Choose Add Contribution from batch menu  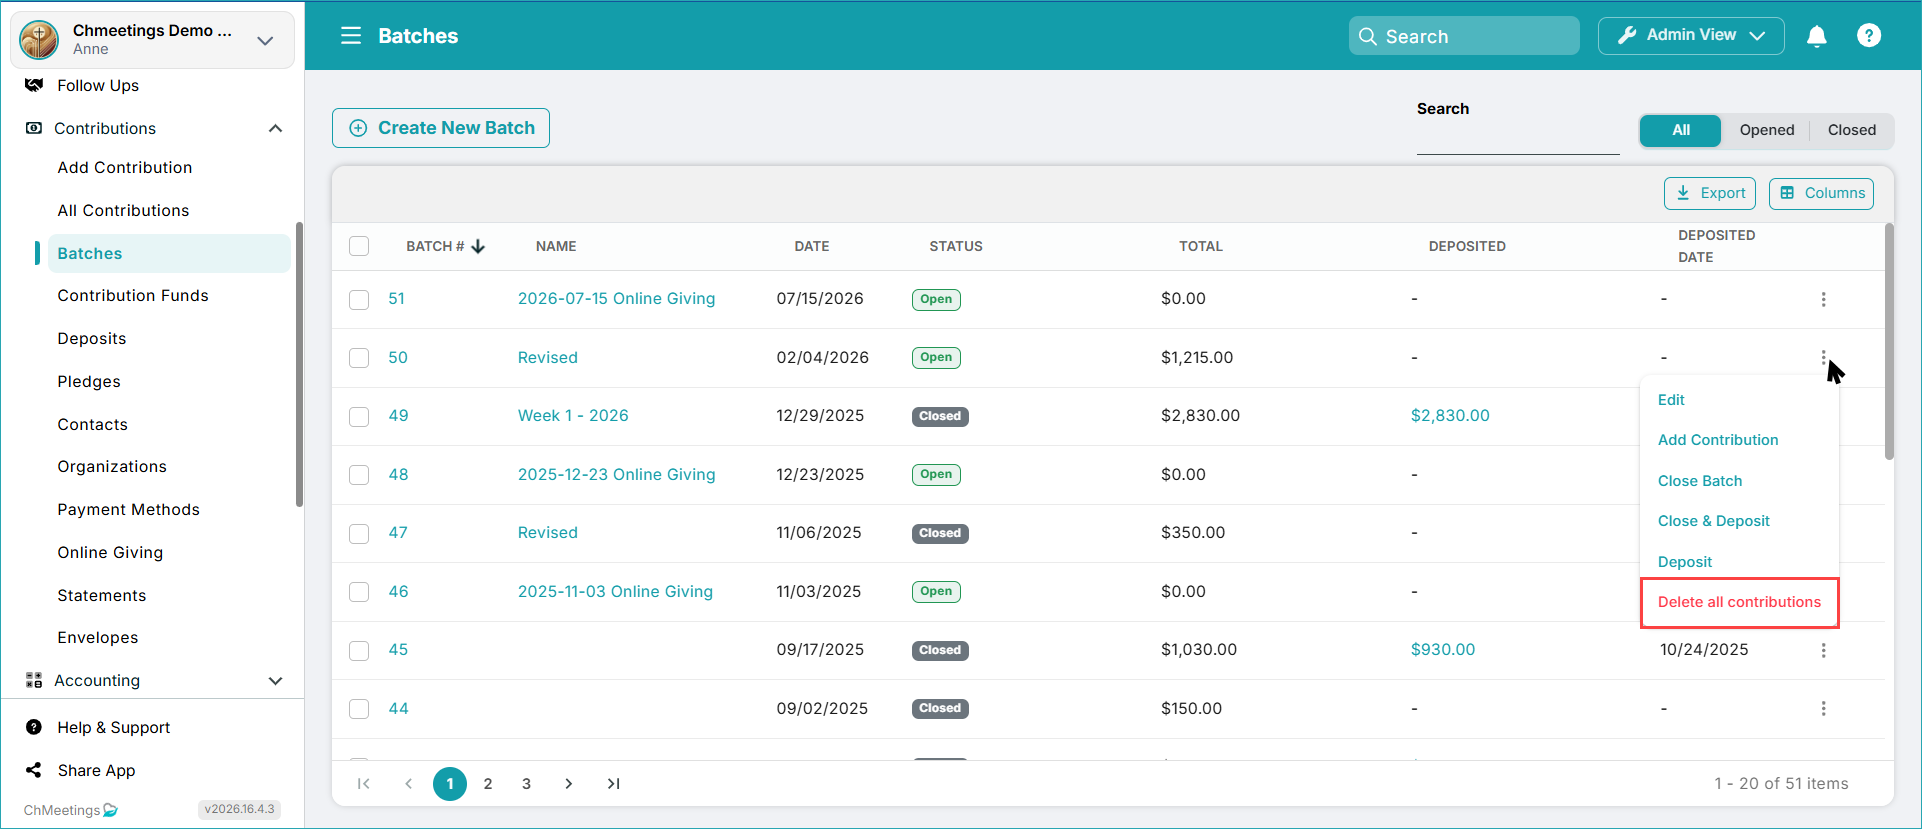[x=1718, y=440]
